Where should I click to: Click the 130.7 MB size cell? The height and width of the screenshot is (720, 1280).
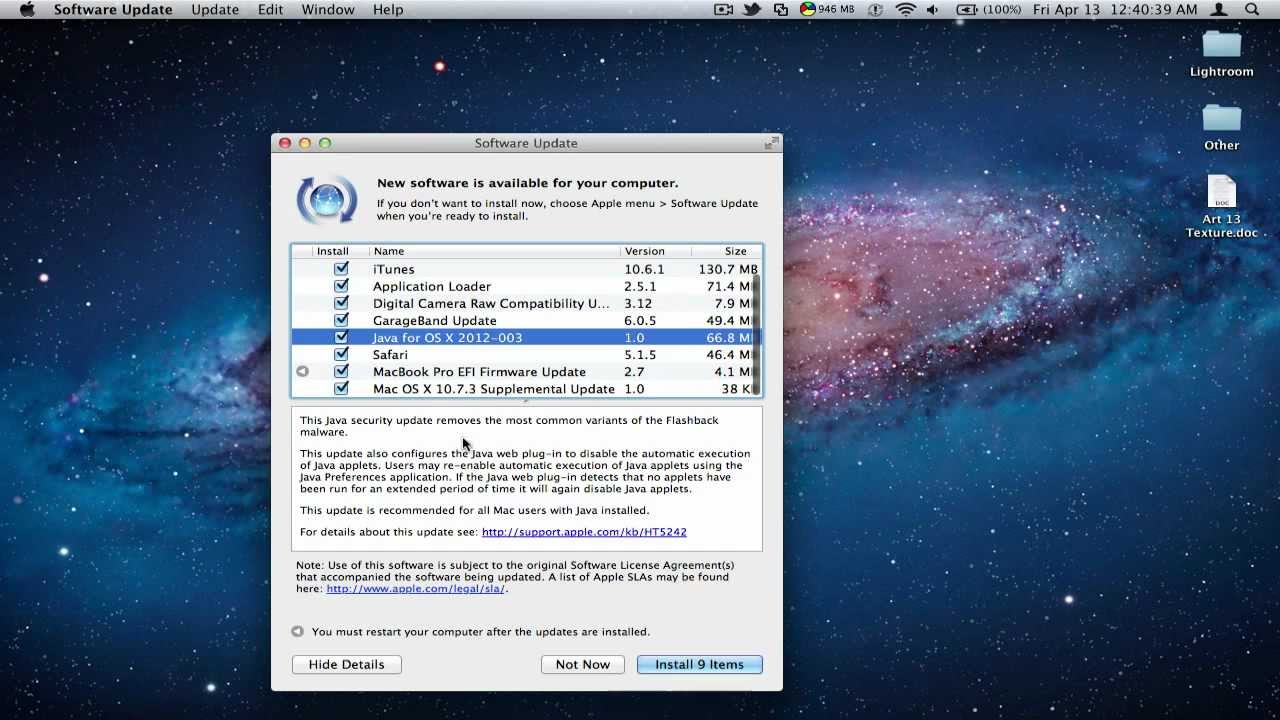729,269
